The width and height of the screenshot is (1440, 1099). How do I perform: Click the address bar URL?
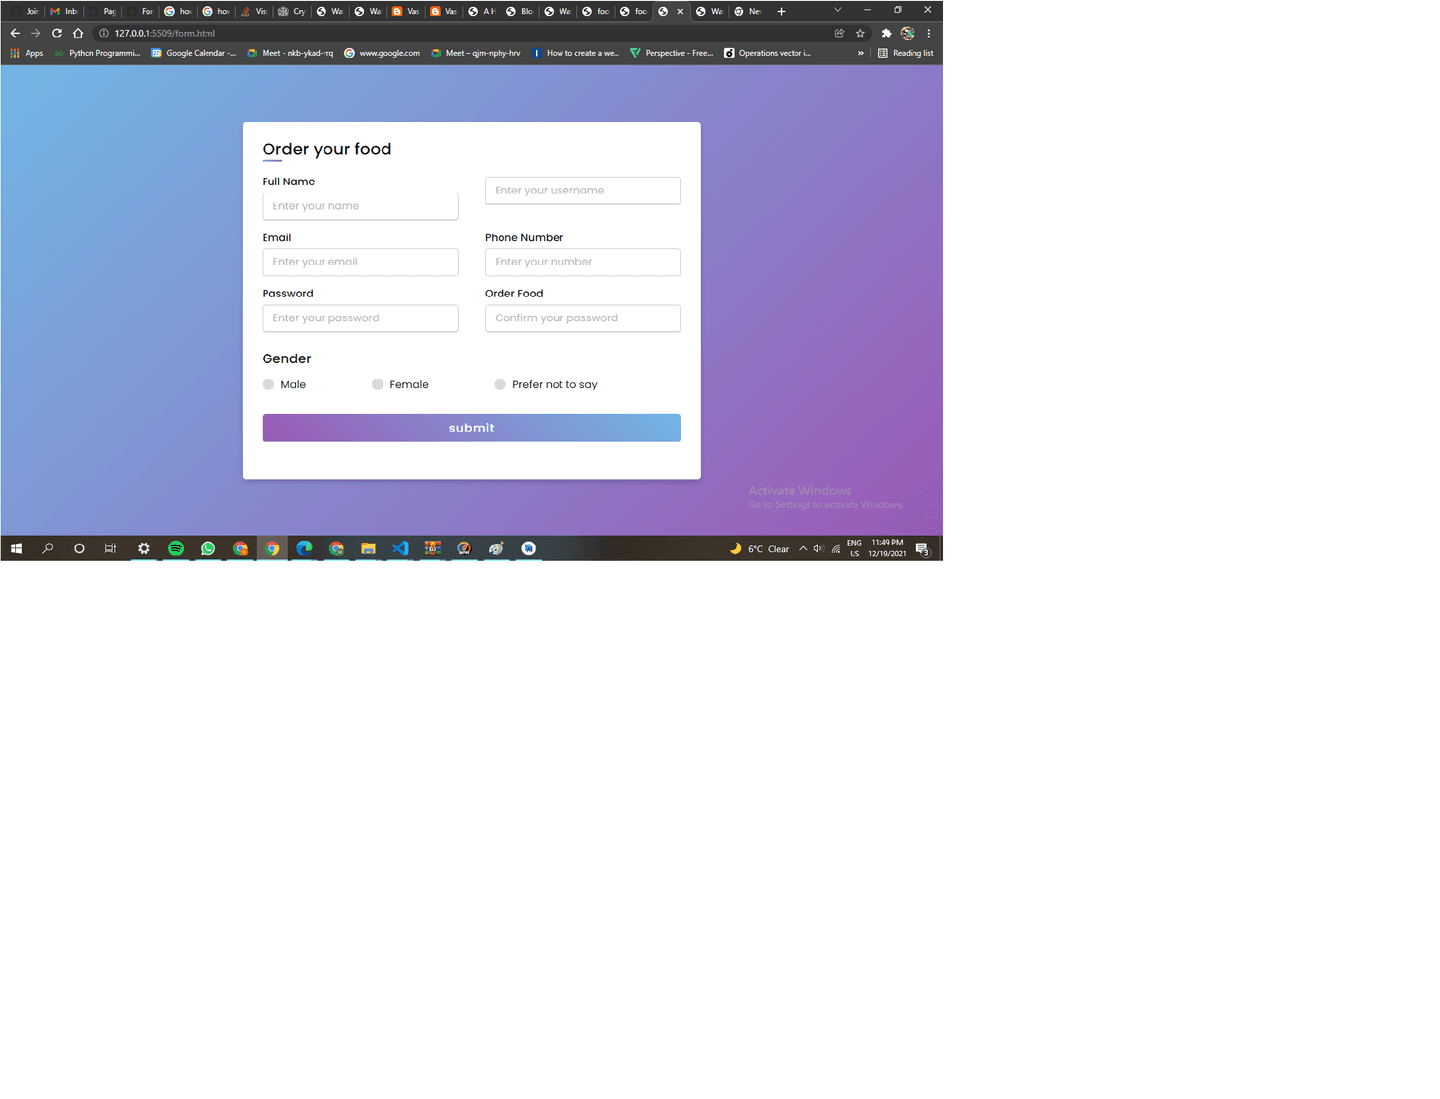point(165,33)
